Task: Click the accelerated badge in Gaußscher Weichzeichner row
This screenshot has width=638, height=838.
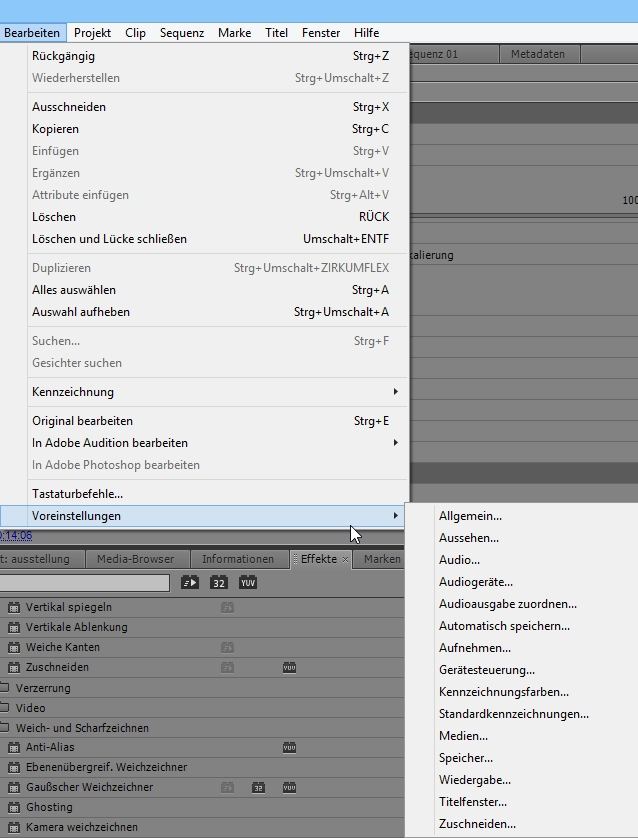Action: click(227, 787)
